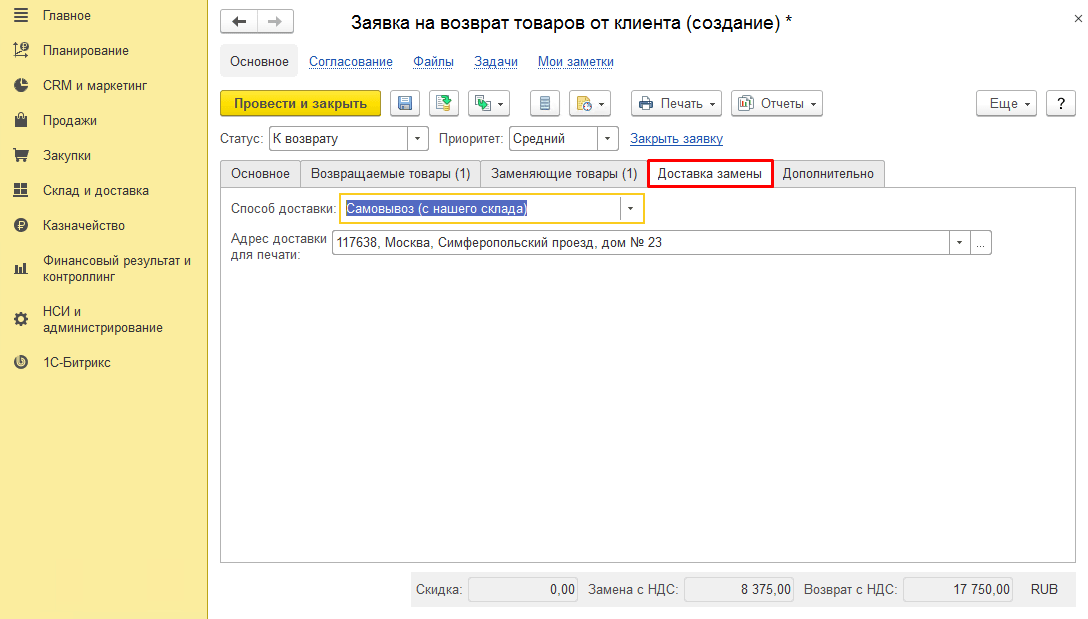Expand the Статус dropdown
The image size is (1088, 619).
click(417, 139)
